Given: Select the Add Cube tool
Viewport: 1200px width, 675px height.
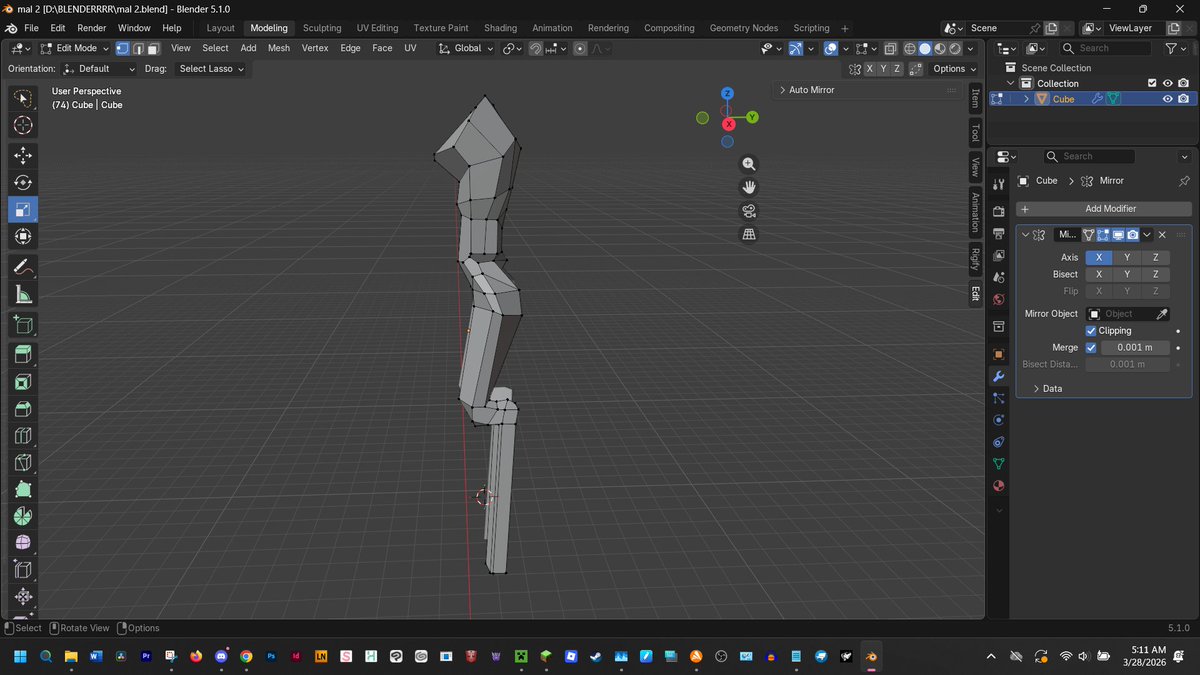Looking at the screenshot, I should 23,325.
